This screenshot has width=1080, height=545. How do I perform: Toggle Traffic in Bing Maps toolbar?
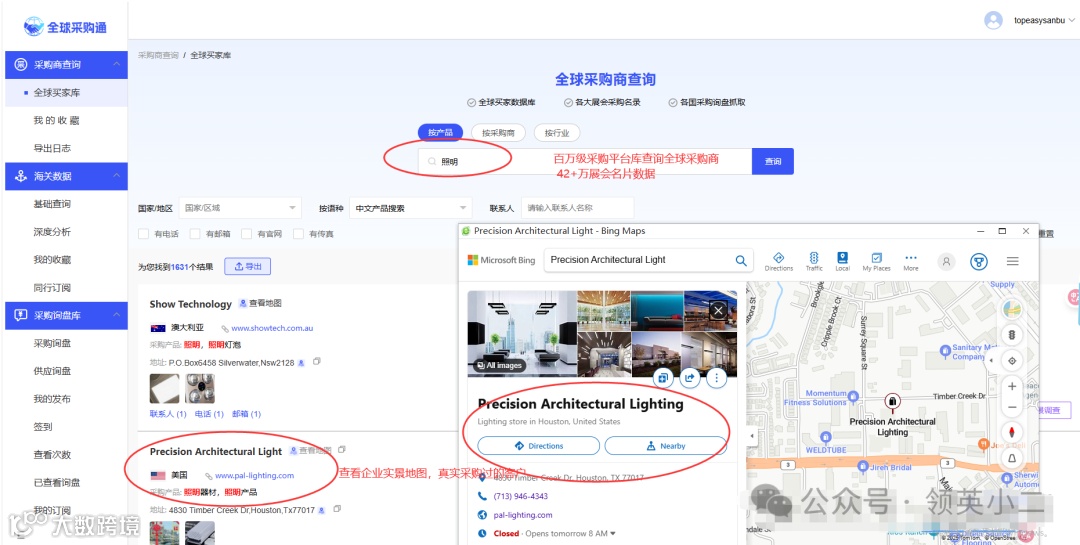pos(814,261)
